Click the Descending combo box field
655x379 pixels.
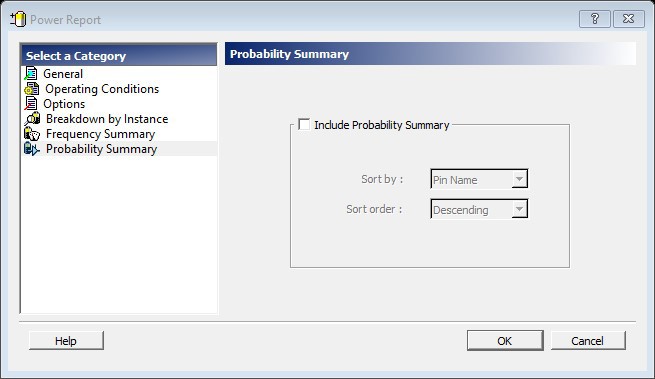[x=479, y=209]
